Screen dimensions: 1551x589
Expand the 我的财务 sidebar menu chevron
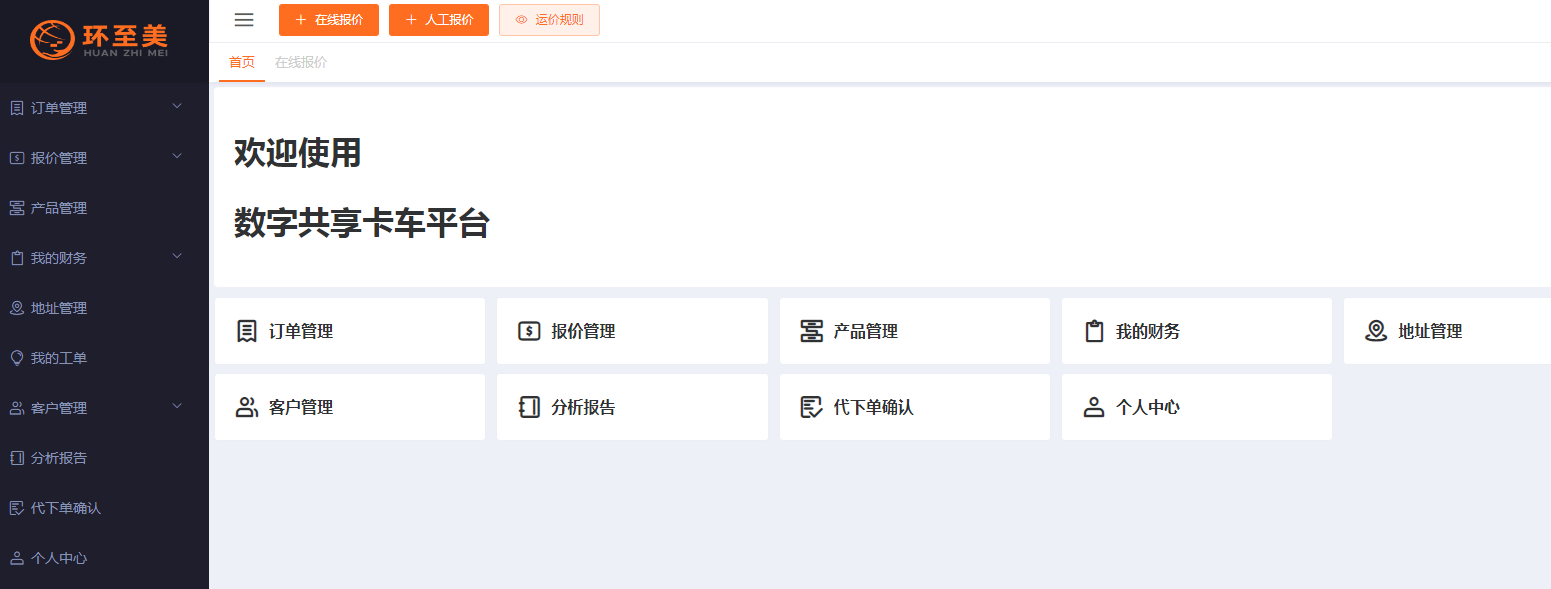[x=177, y=256]
